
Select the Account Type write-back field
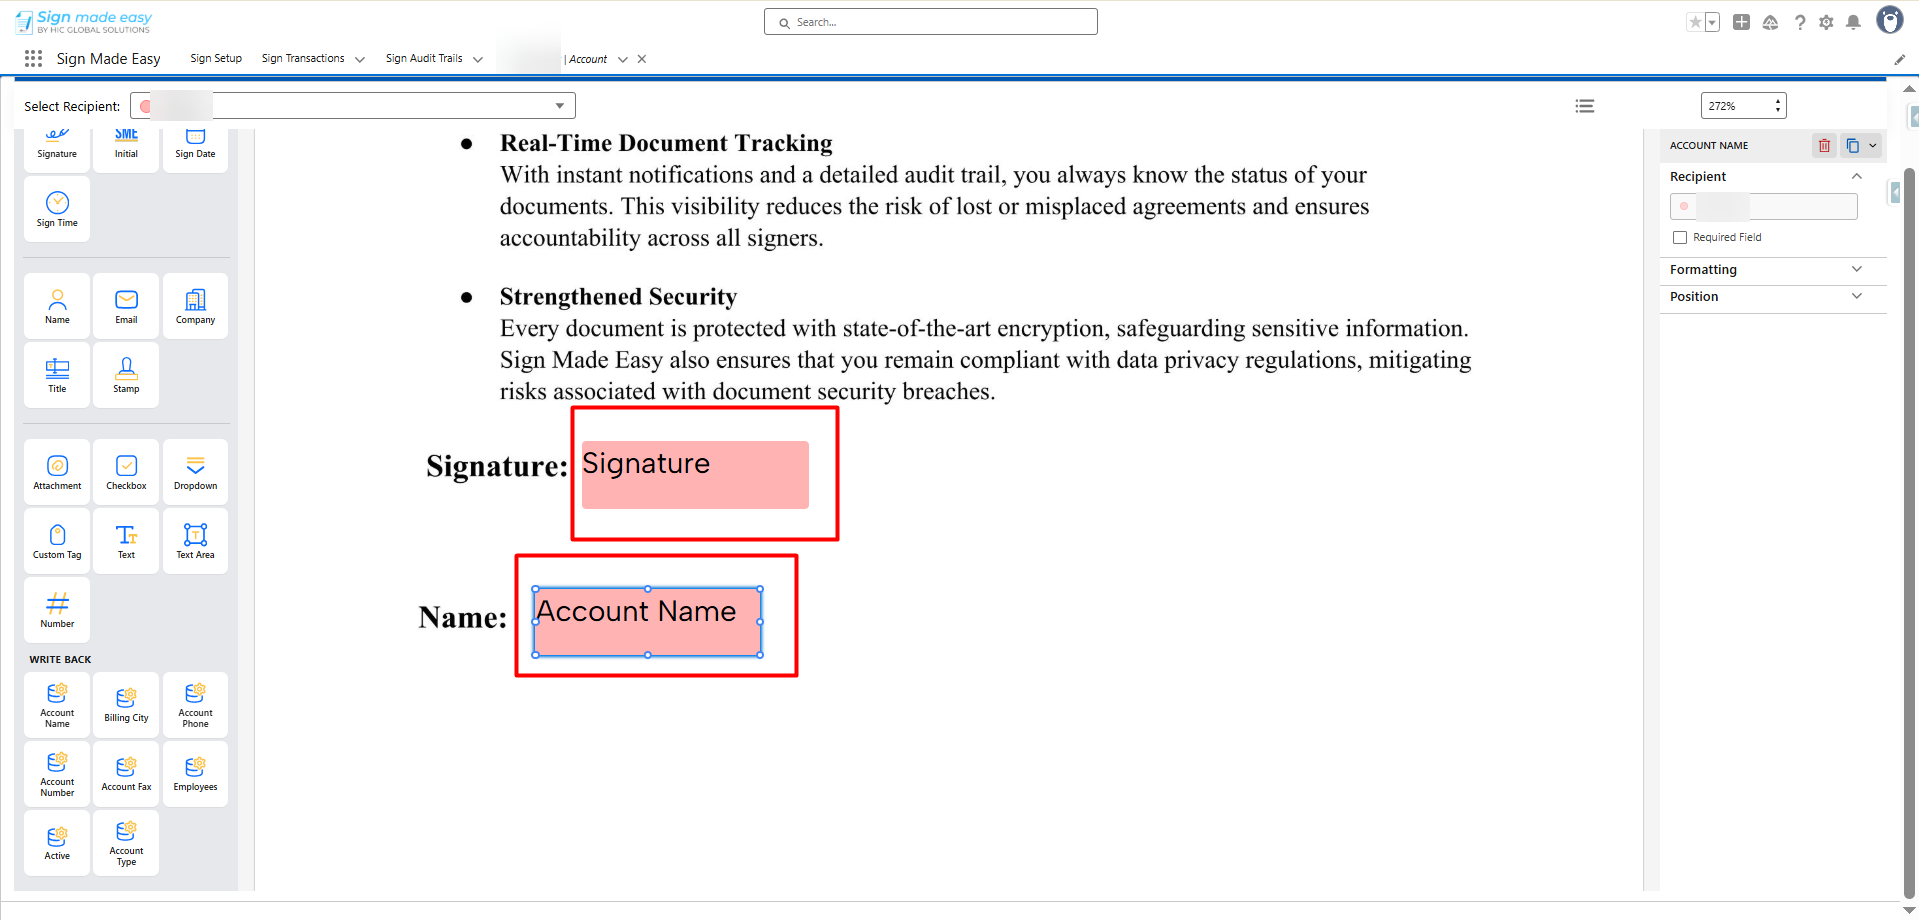[126, 843]
